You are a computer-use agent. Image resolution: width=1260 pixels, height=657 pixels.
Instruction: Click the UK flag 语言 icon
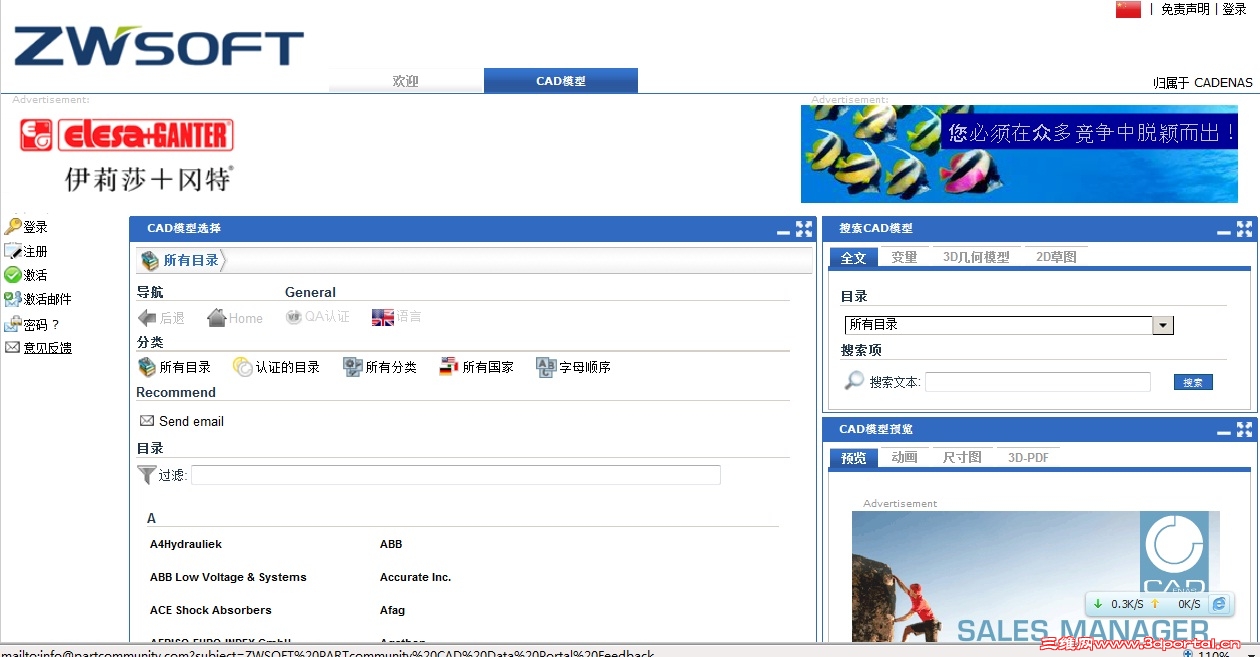coord(383,317)
